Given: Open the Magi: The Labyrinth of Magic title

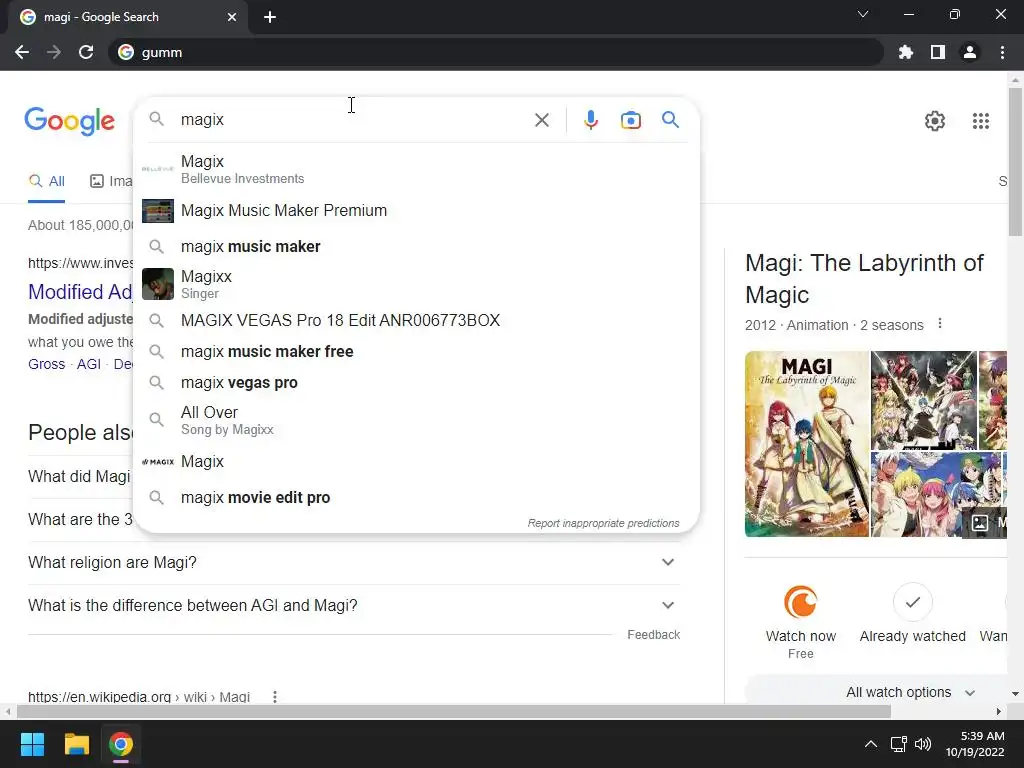Looking at the screenshot, I should click(x=864, y=279).
